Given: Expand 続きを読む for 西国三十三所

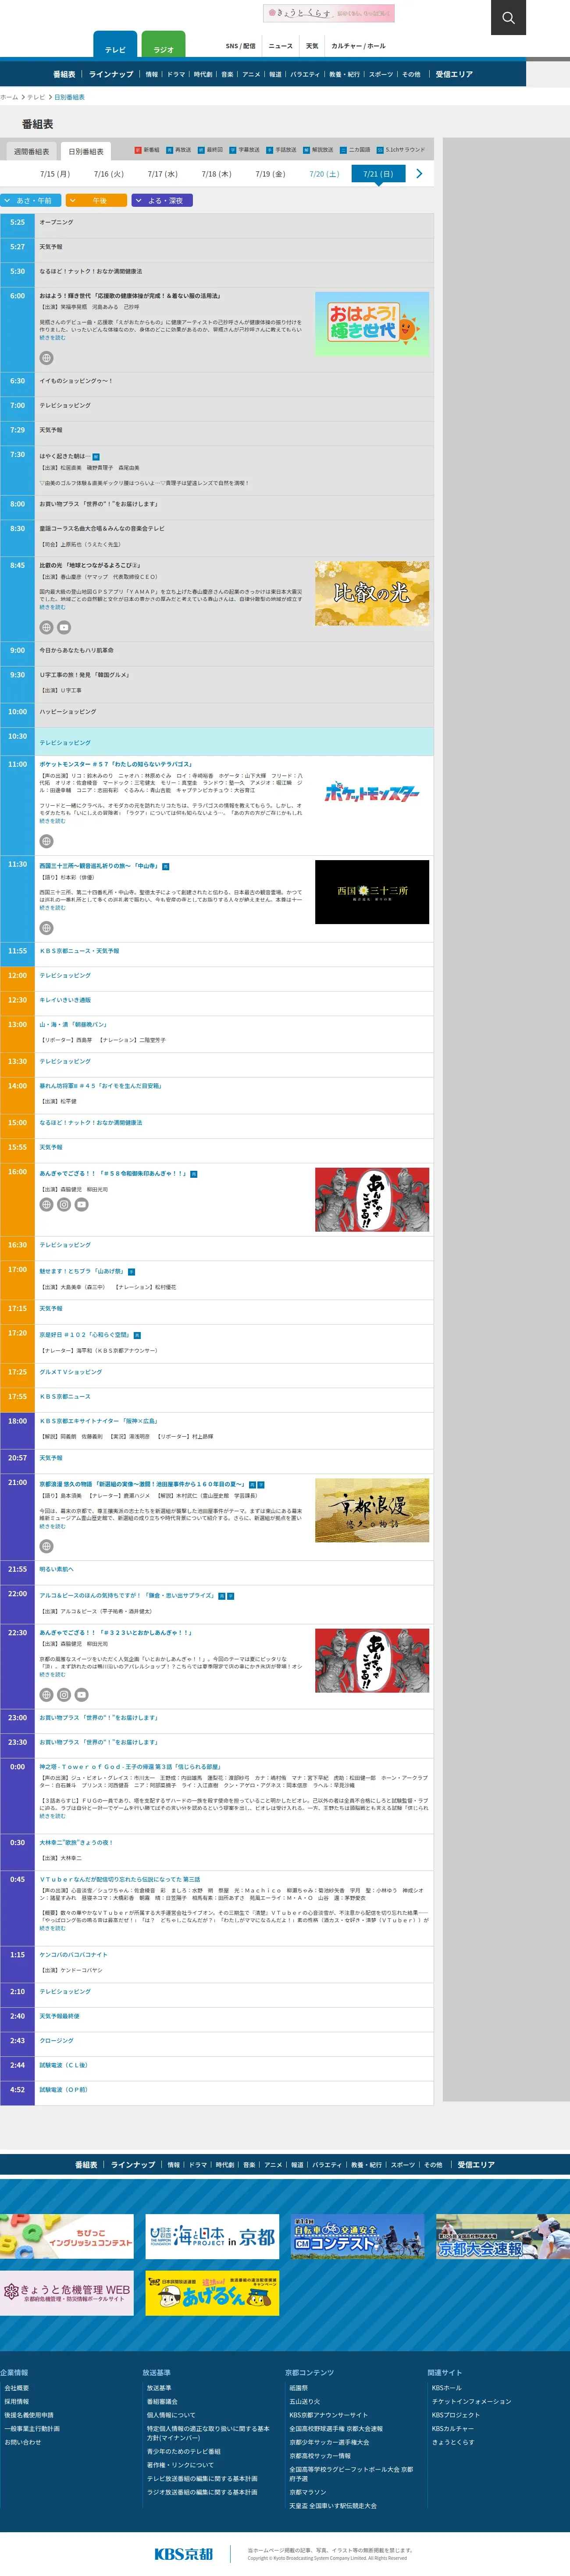Looking at the screenshot, I should 52,908.
